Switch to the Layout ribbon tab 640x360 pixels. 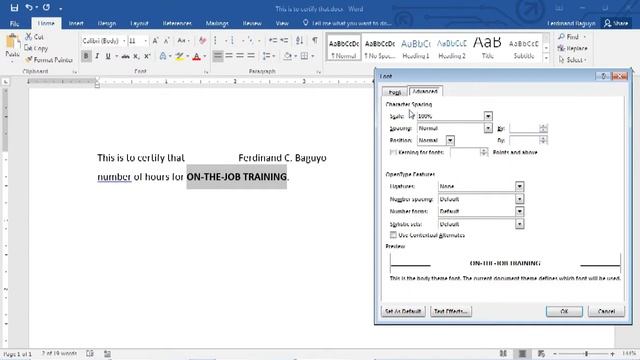click(x=139, y=23)
